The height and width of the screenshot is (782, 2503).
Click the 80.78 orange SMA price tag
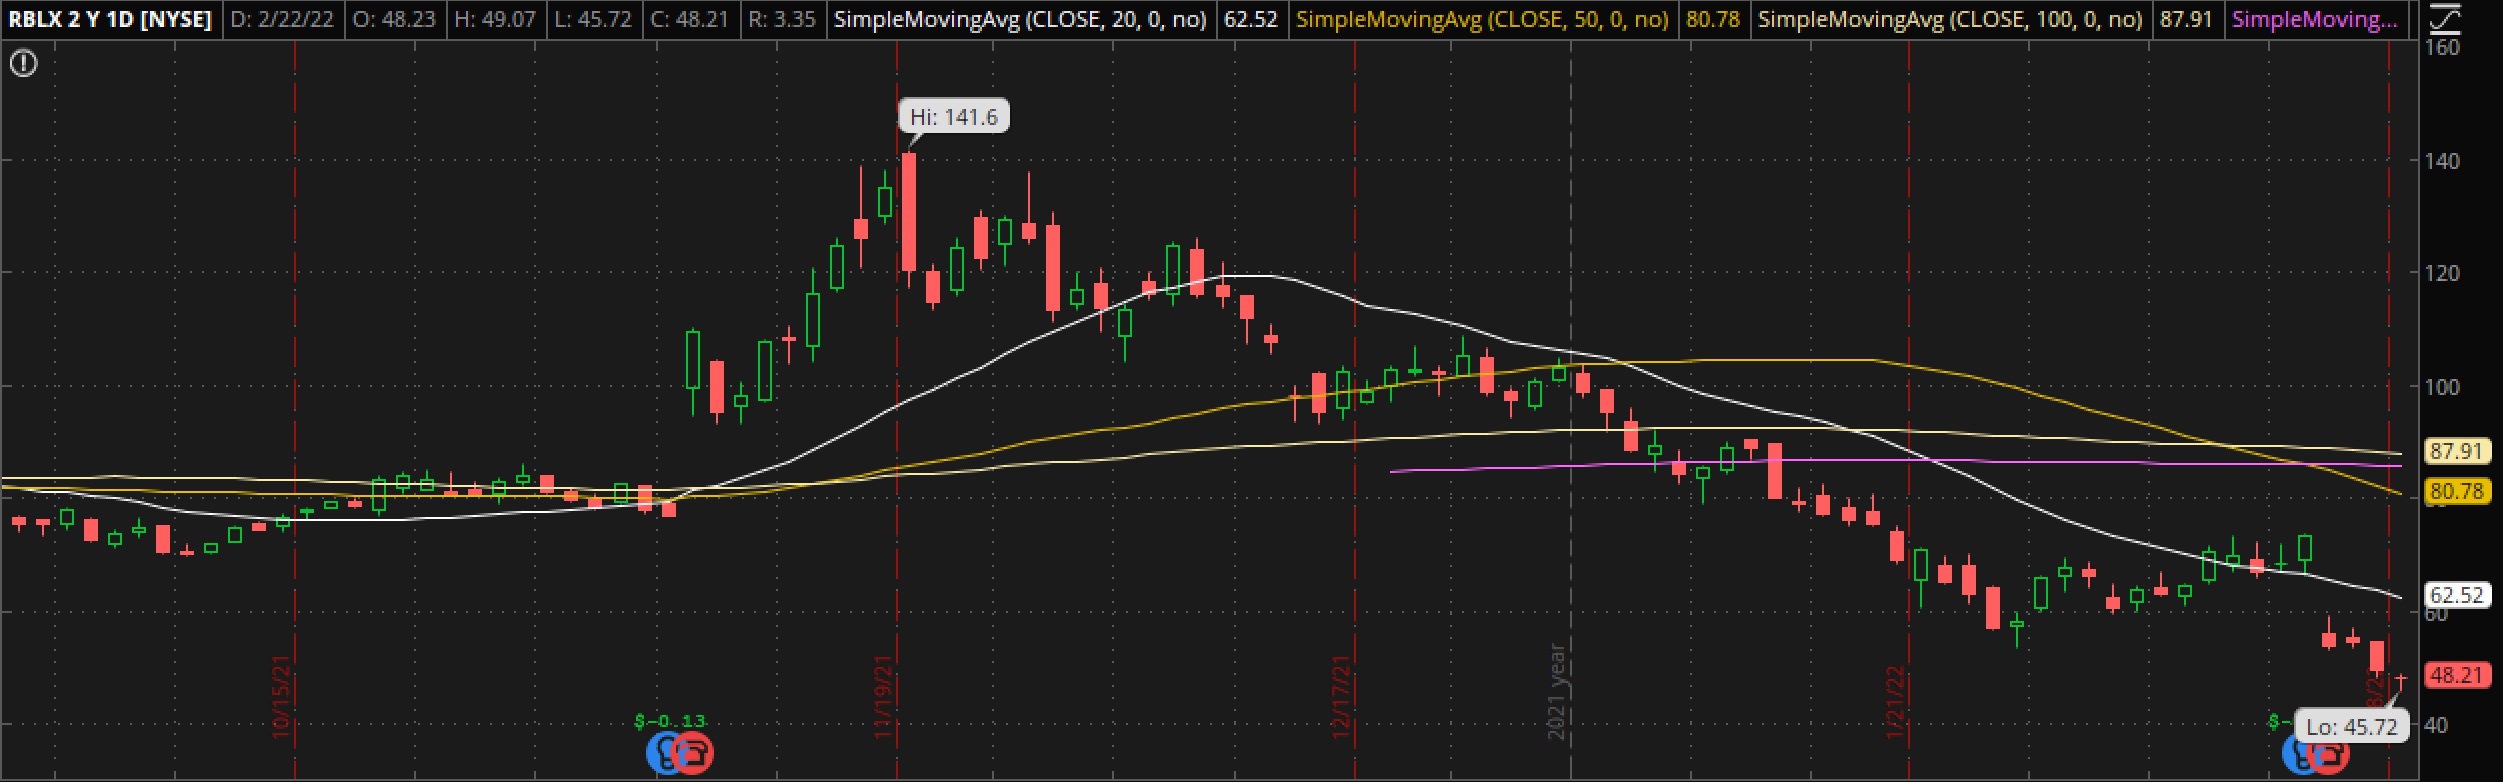(x=2456, y=491)
